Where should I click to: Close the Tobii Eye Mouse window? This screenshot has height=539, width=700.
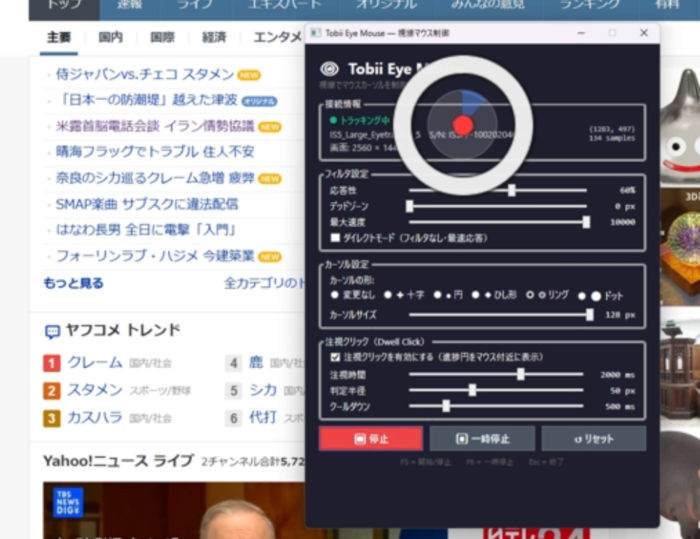(x=644, y=33)
